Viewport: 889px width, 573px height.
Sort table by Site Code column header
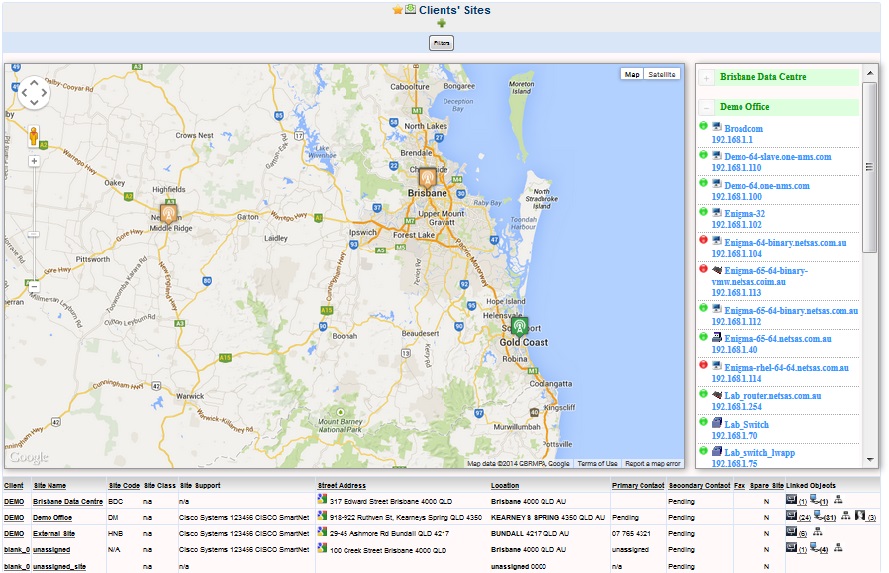click(x=124, y=486)
